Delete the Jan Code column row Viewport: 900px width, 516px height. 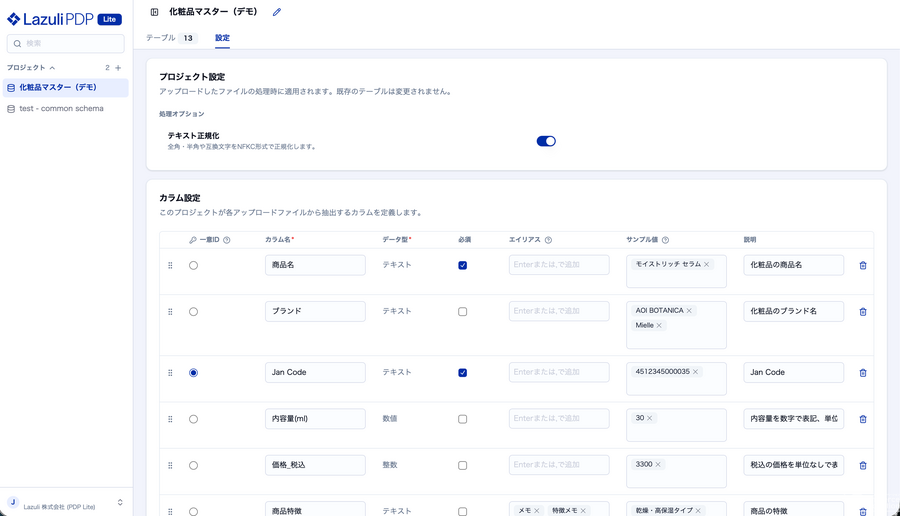coord(863,373)
